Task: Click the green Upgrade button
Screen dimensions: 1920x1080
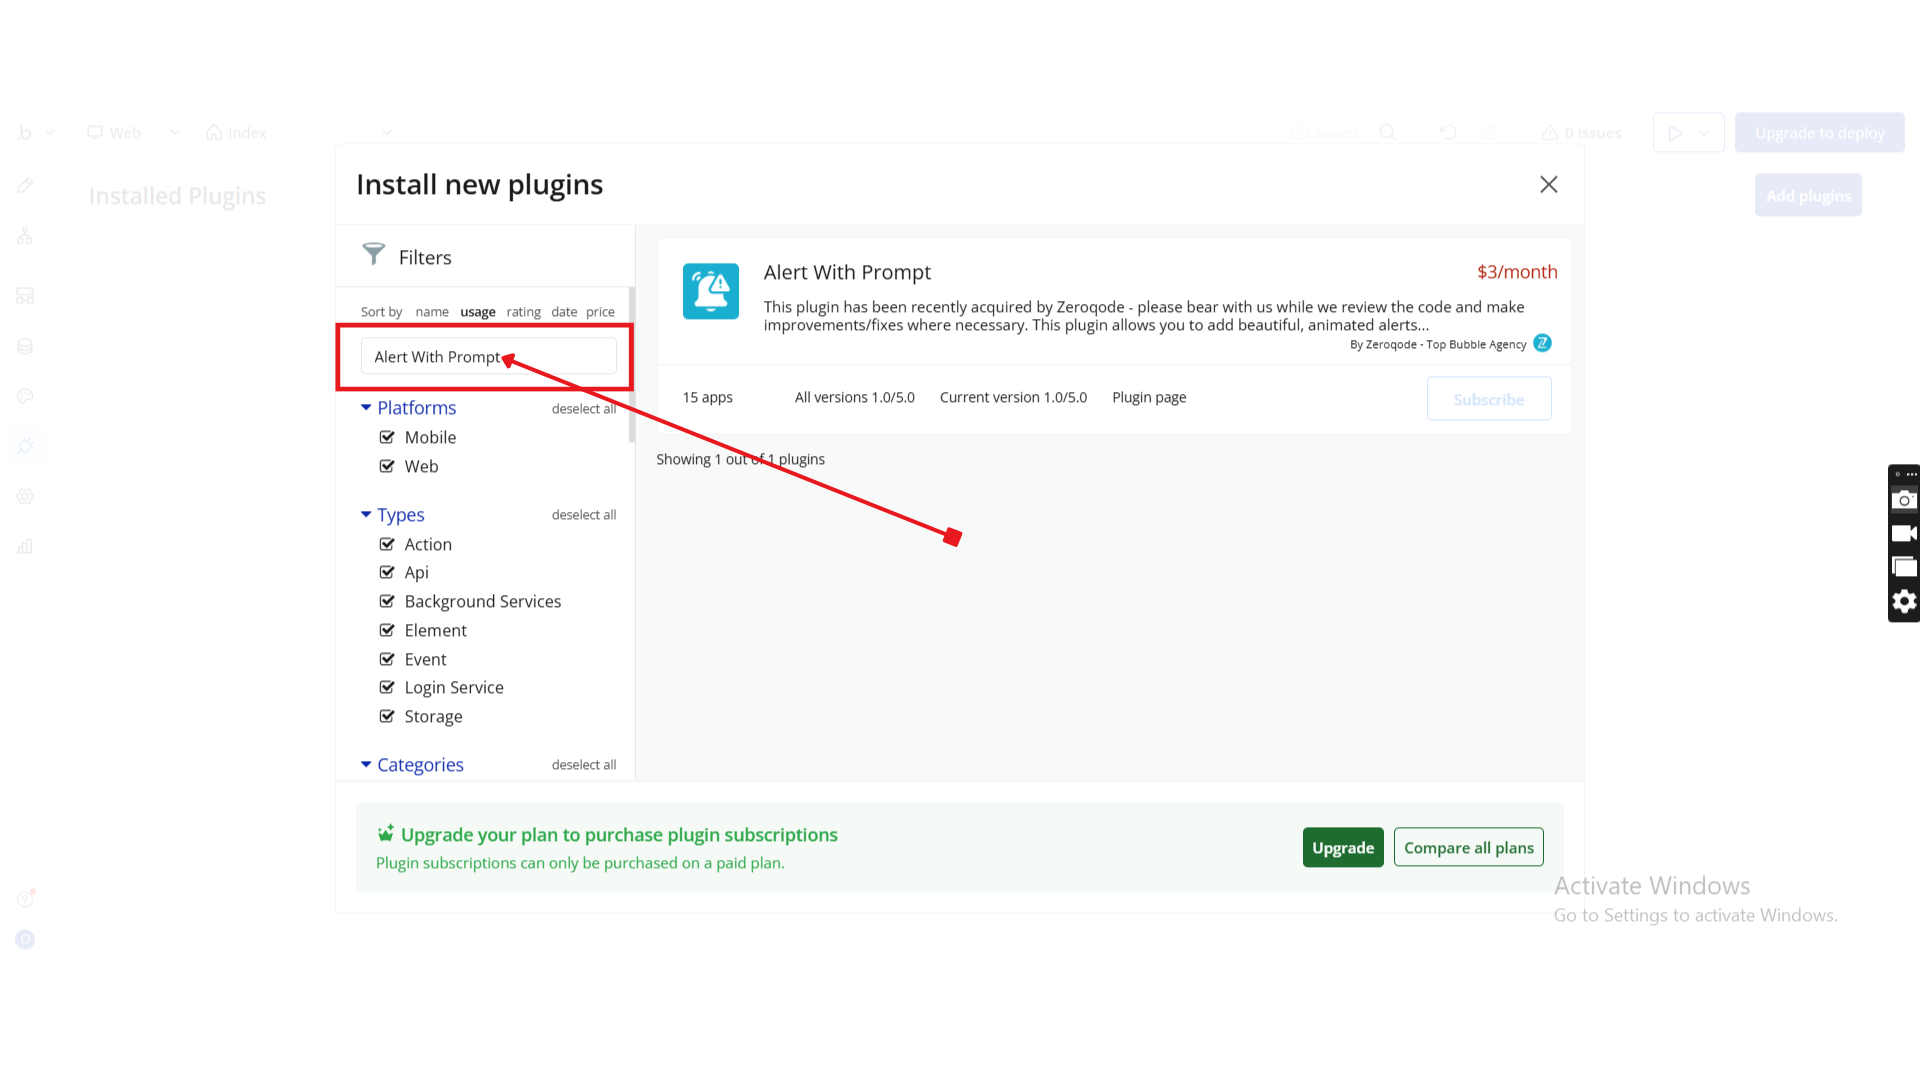Action: pyautogui.click(x=1342, y=847)
